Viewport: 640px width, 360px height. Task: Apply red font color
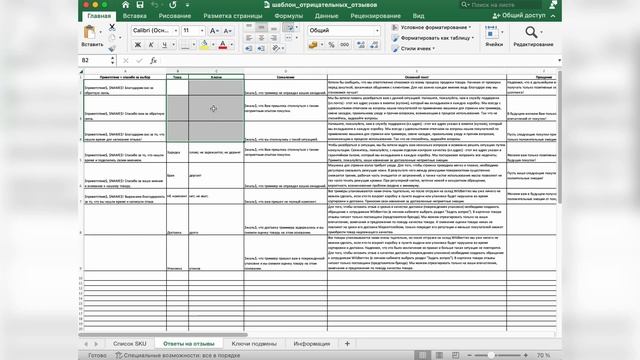[x=223, y=44]
